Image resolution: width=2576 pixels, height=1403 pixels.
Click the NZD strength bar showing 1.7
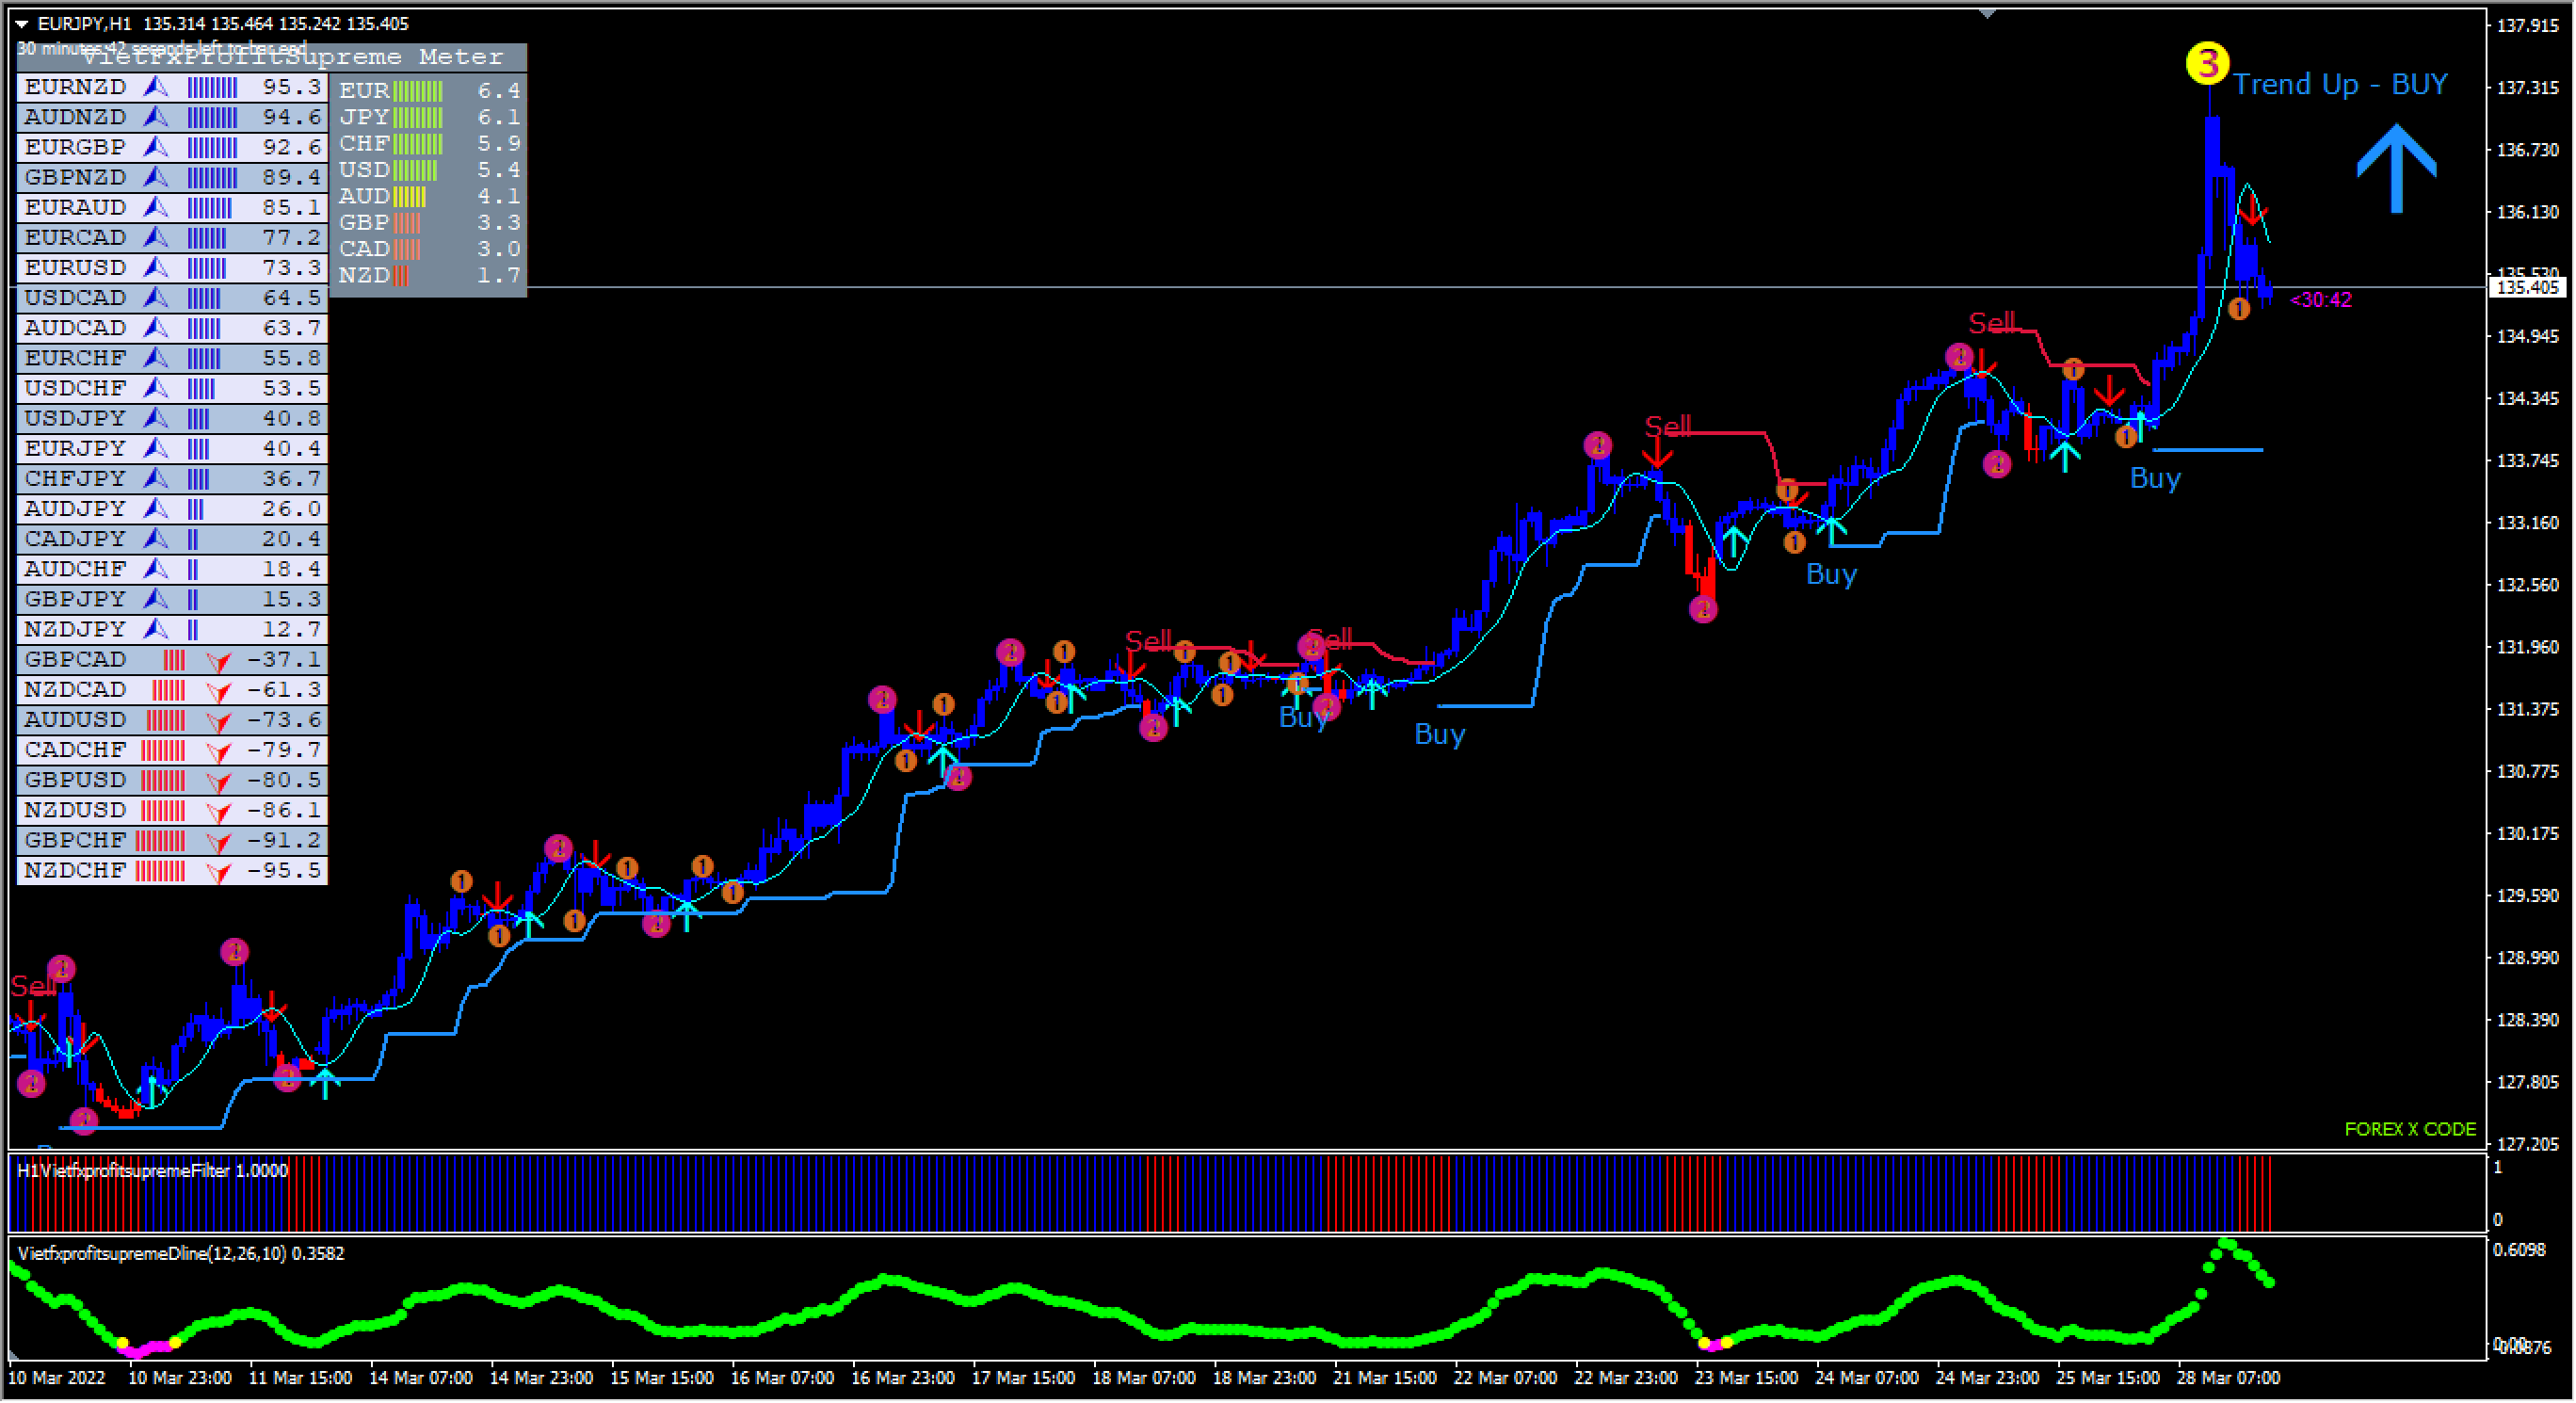click(x=402, y=276)
